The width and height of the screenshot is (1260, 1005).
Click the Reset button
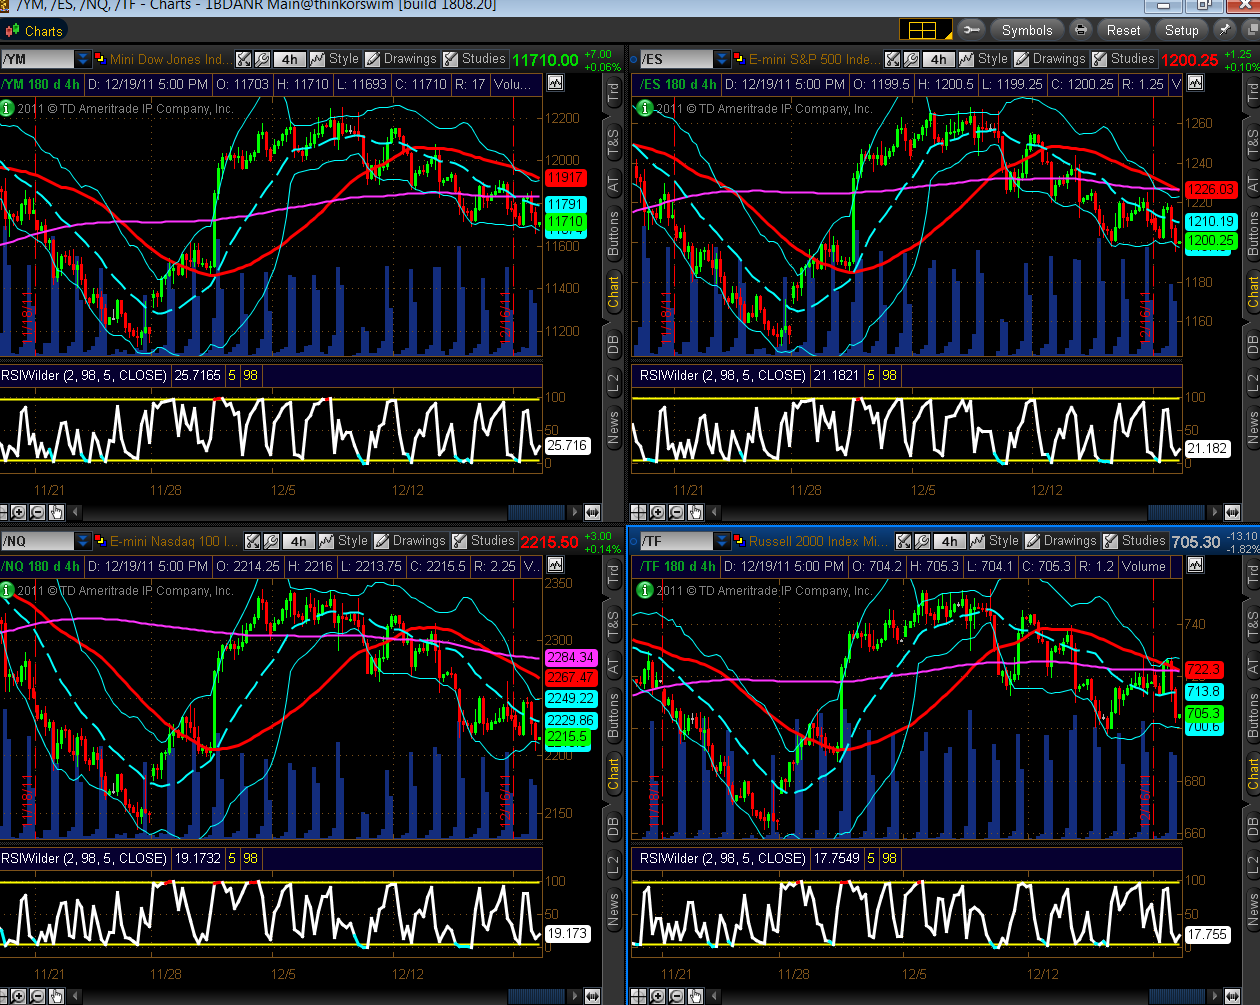(x=1123, y=30)
